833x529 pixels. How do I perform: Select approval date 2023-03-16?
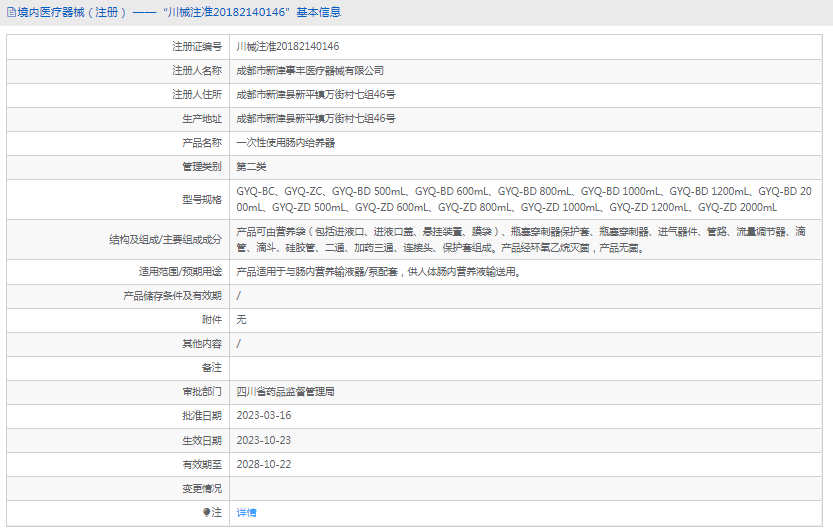tap(264, 416)
